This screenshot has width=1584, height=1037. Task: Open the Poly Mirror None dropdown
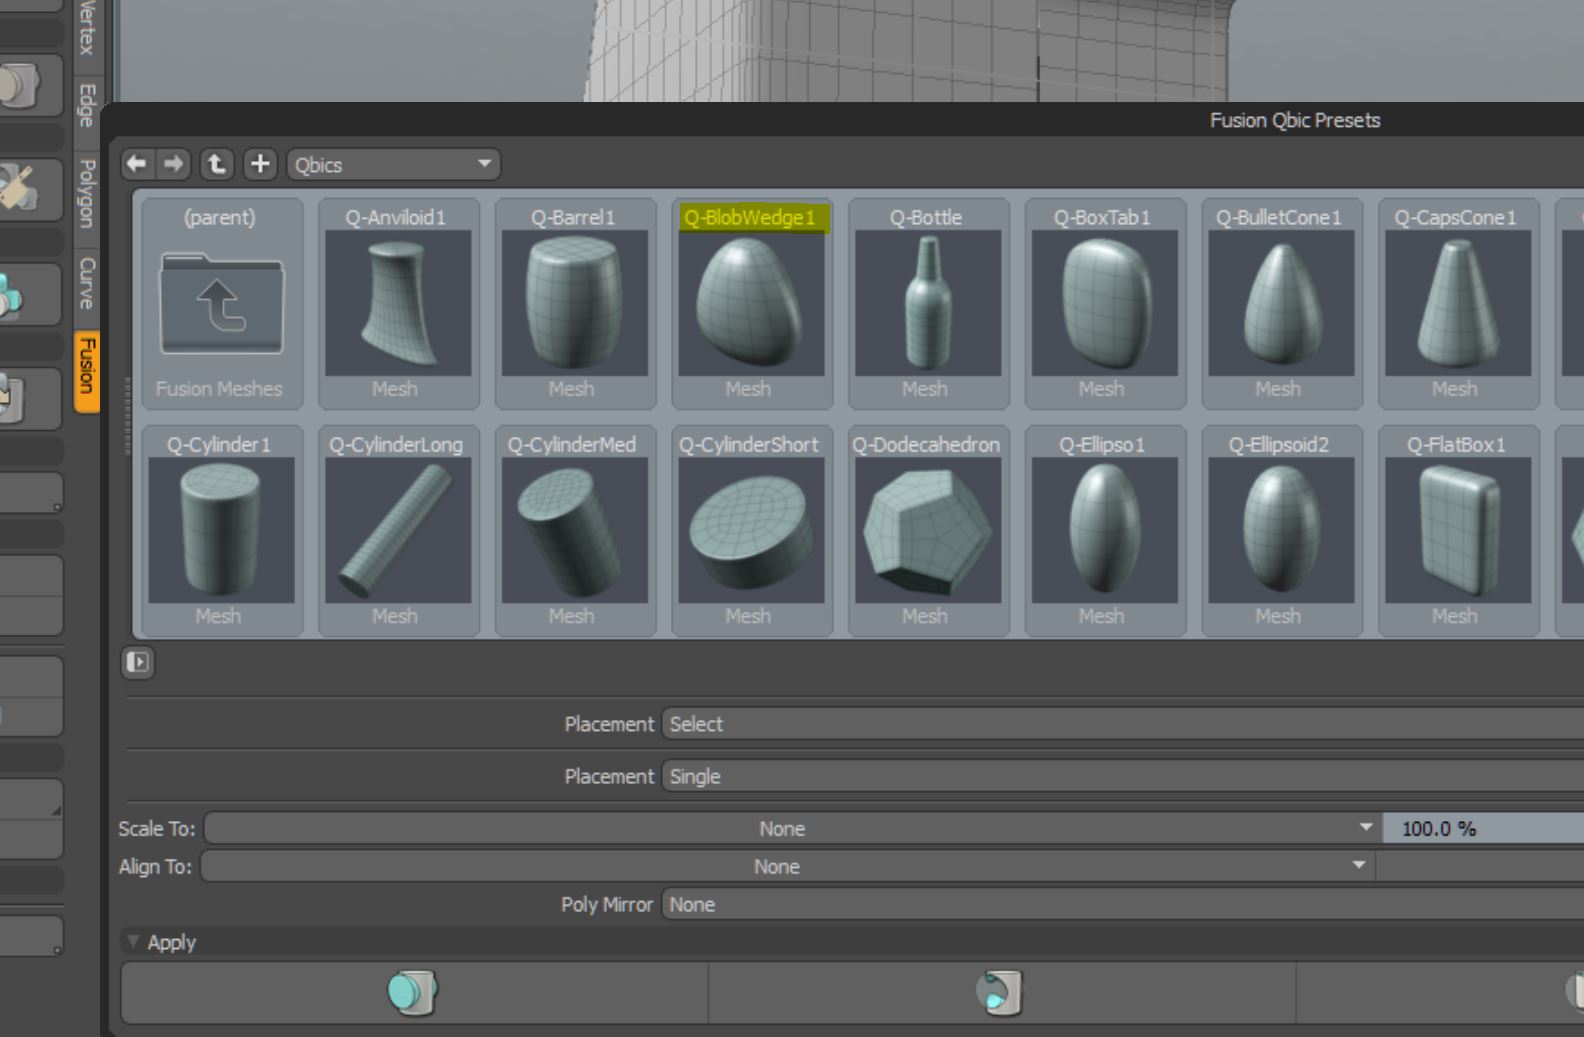coord(1122,904)
